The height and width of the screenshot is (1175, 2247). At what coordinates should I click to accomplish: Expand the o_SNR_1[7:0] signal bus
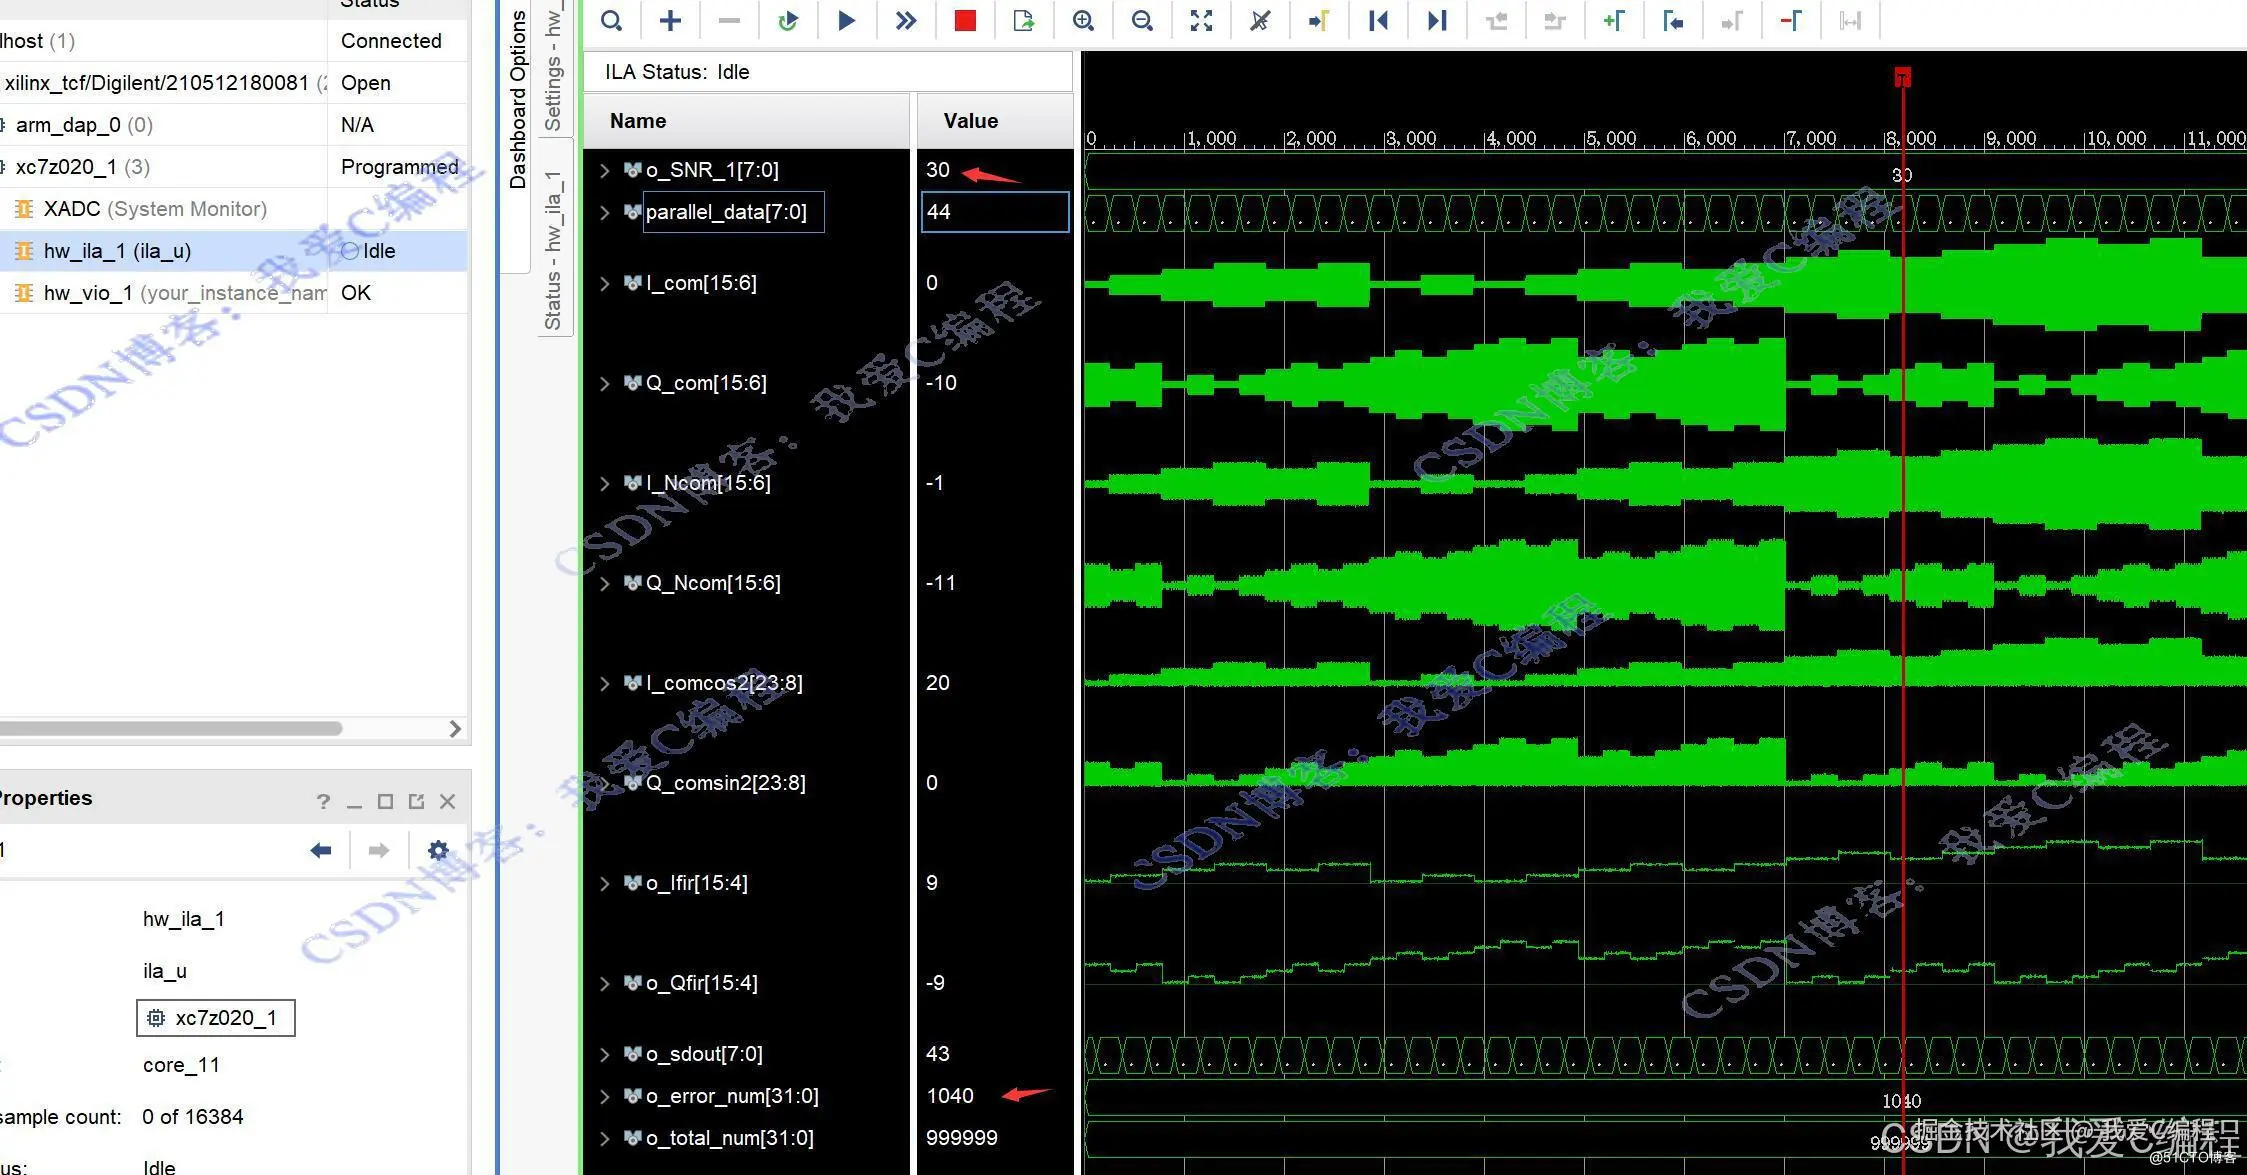click(x=604, y=170)
